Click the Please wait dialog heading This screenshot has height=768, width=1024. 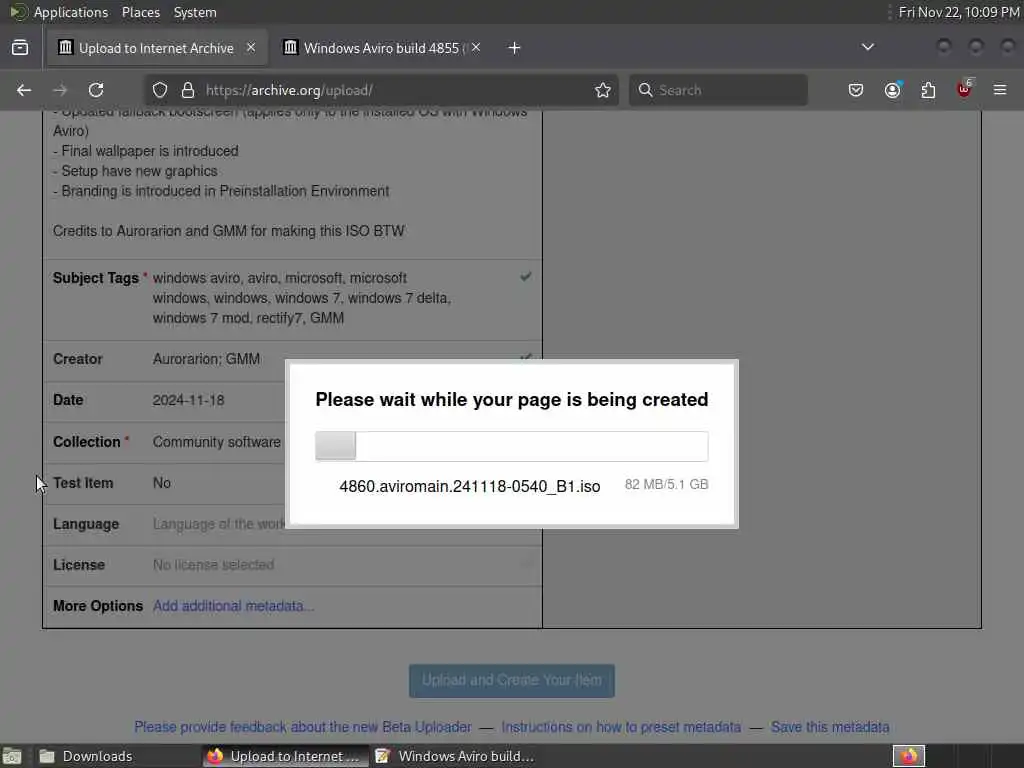tap(511, 400)
